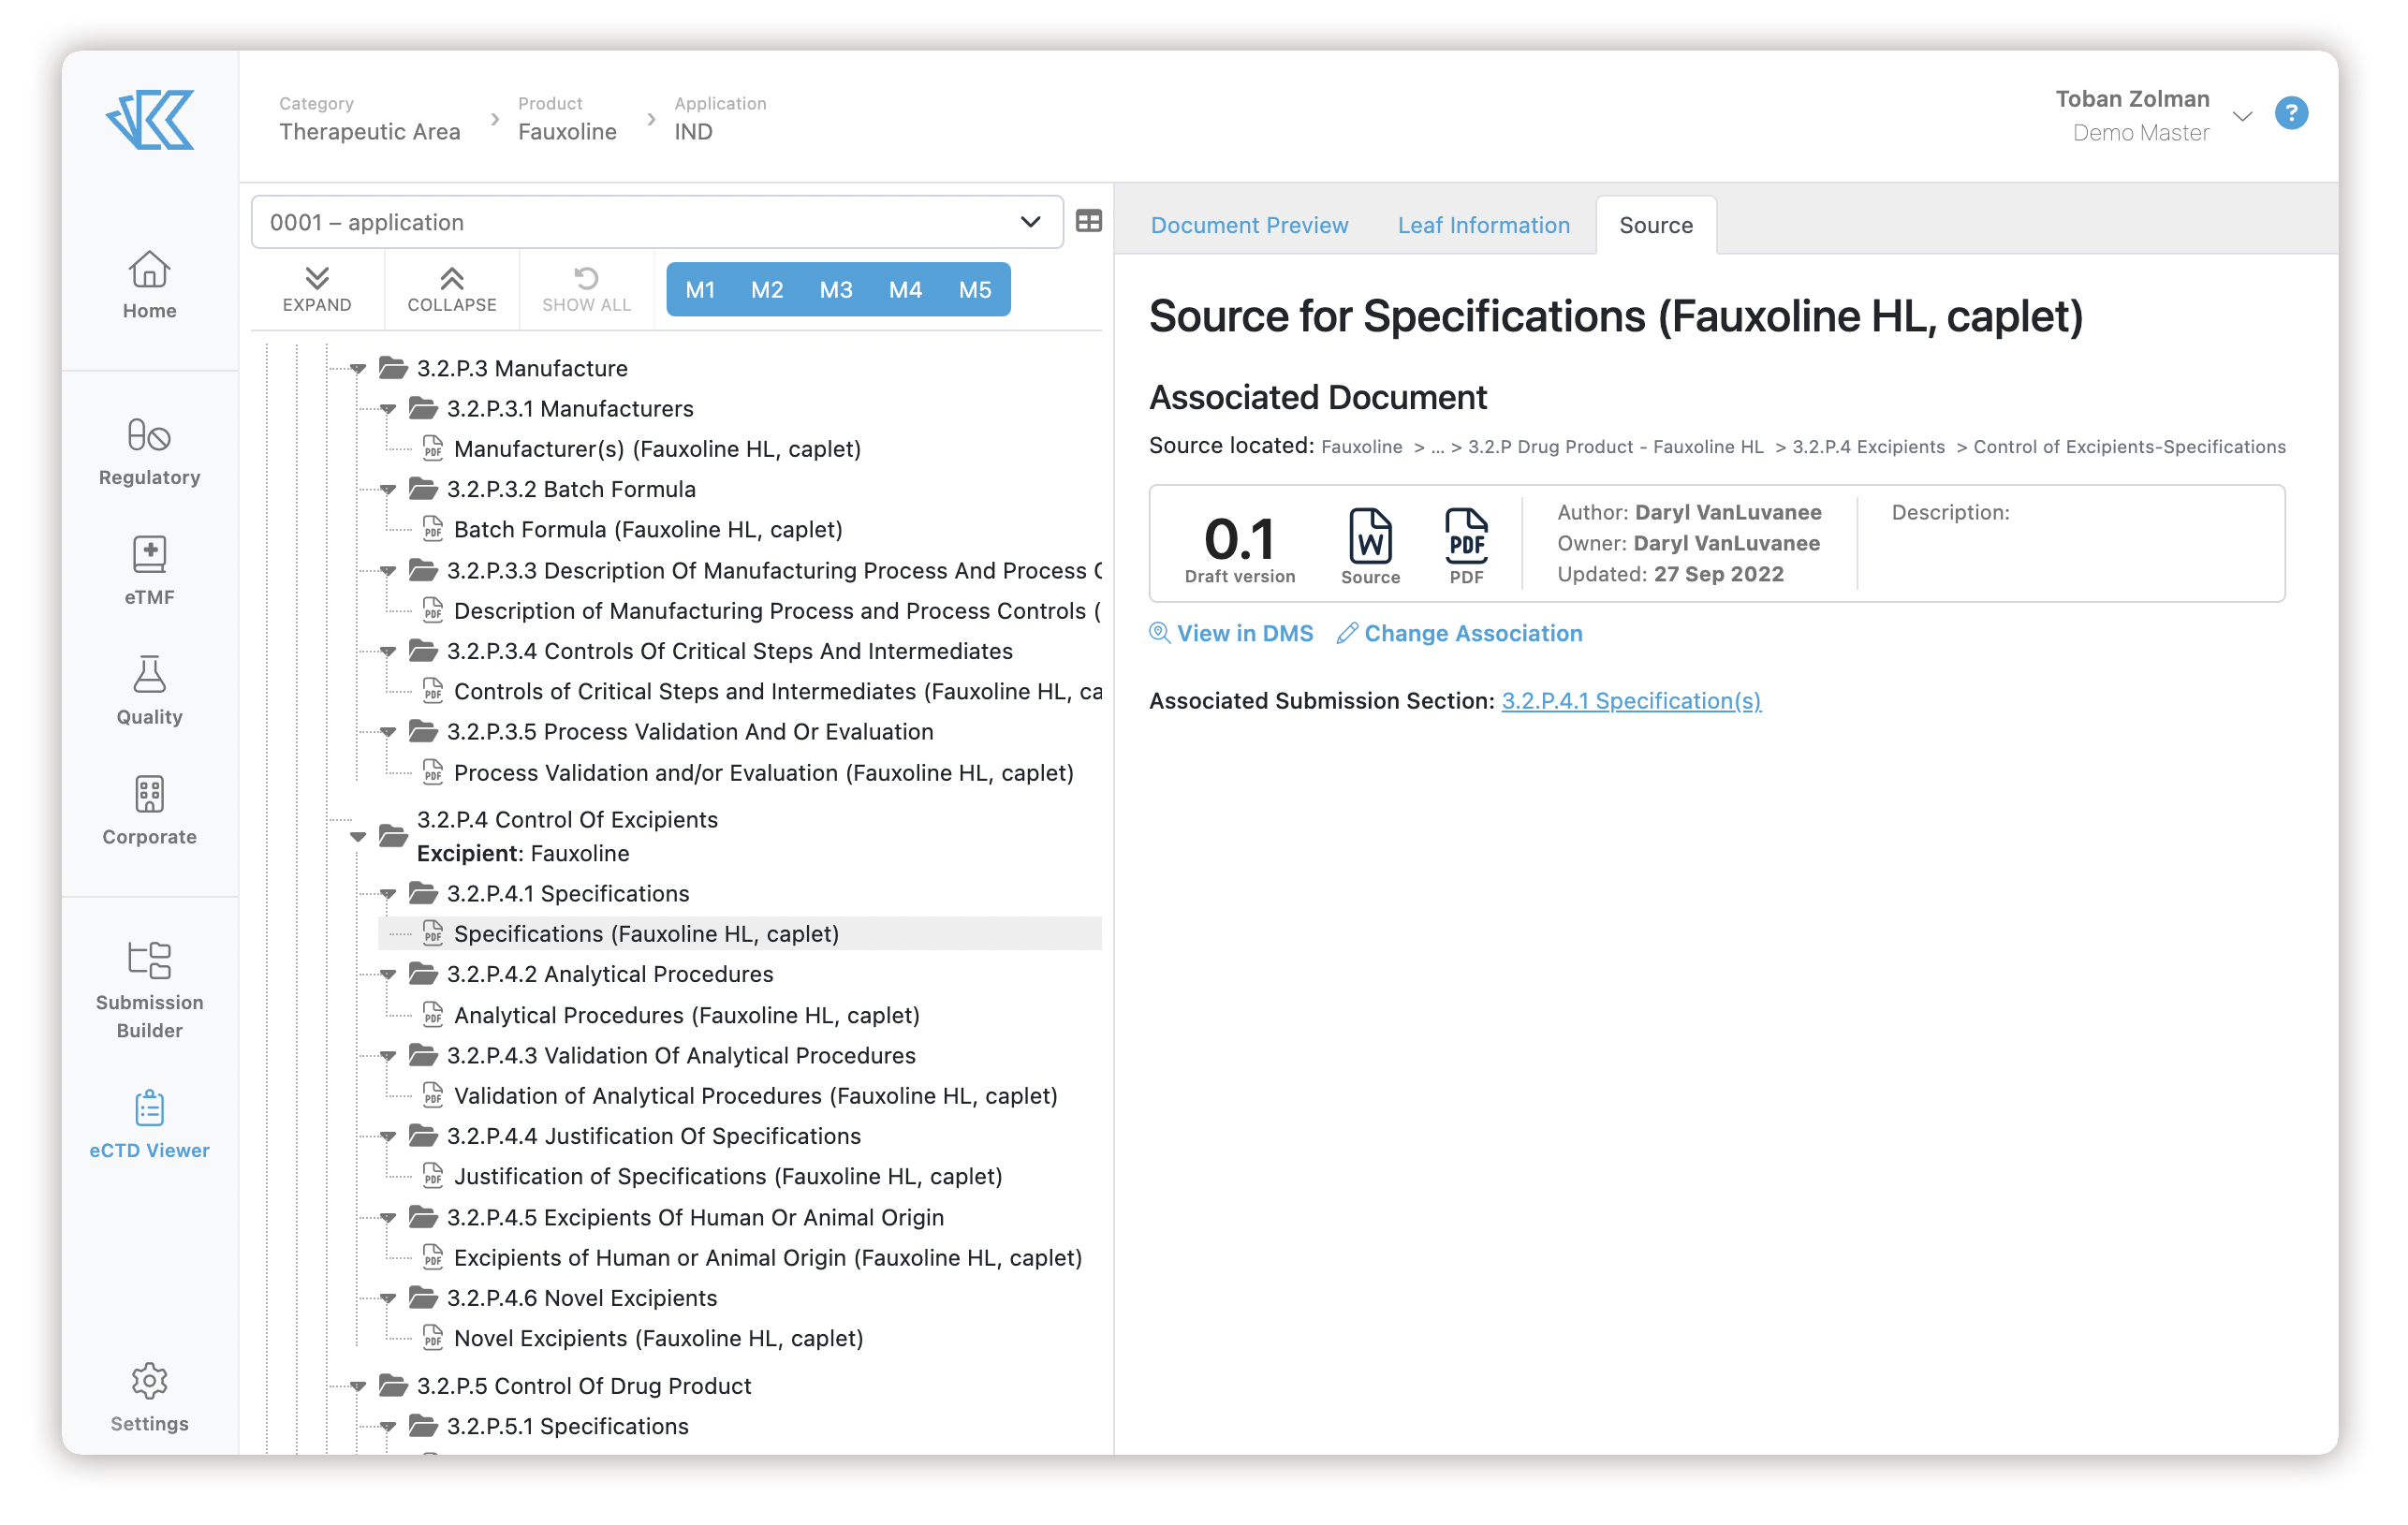Click PDF icon of Batch Formula leaf

coord(433,529)
